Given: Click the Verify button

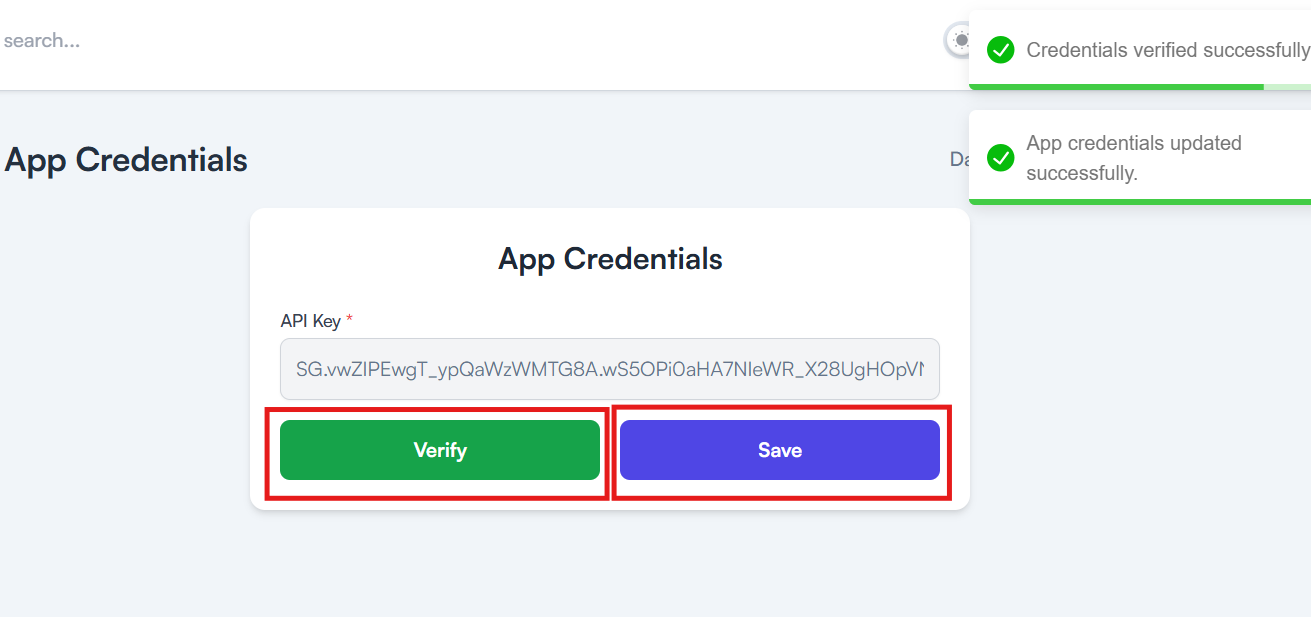Looking at the screenshot, I should pos(440,450).
